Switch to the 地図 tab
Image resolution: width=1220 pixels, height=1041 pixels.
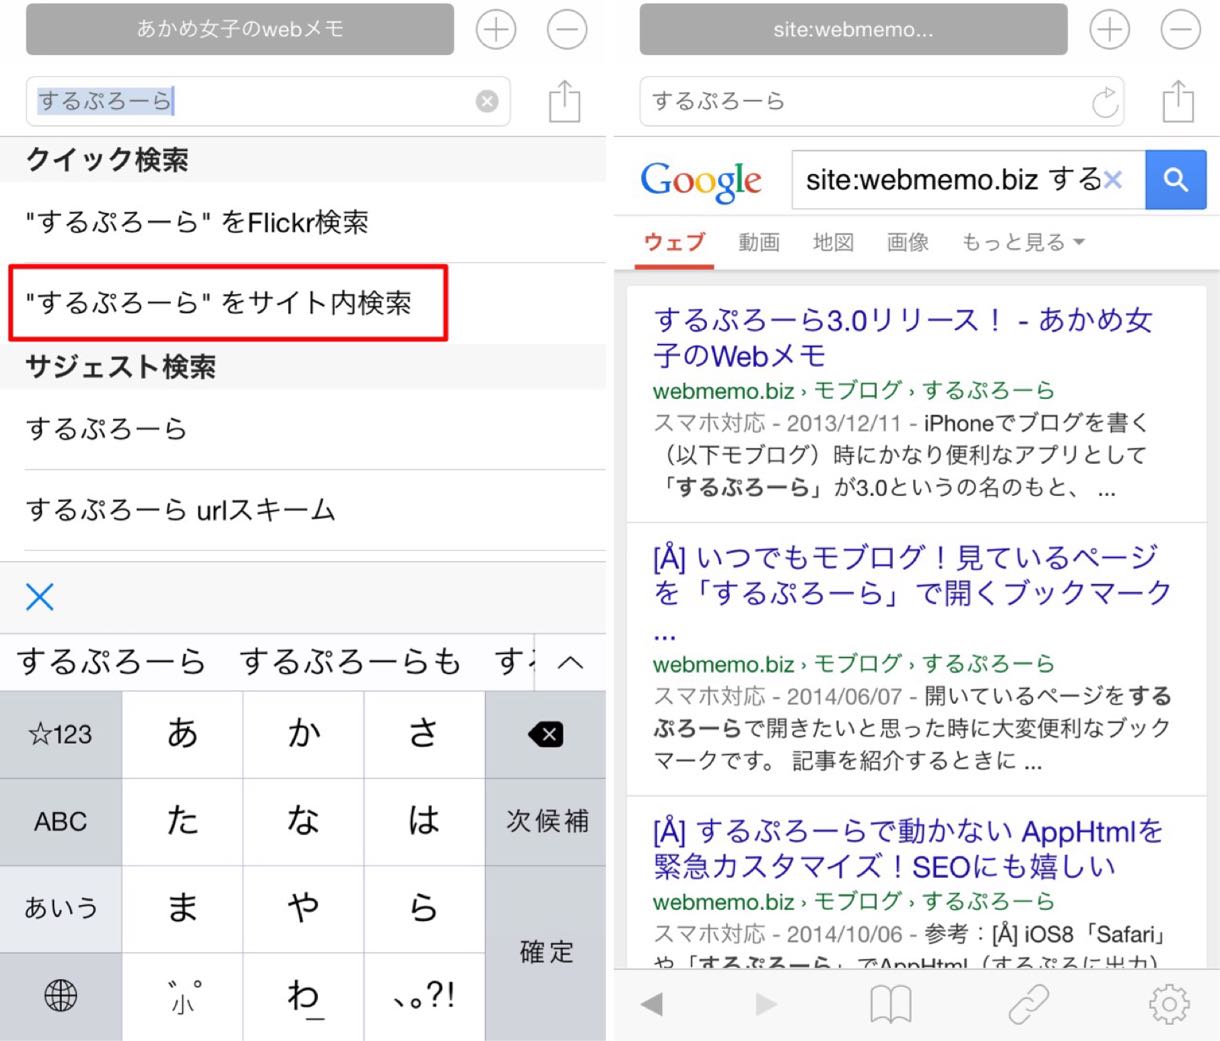[833, 242]
